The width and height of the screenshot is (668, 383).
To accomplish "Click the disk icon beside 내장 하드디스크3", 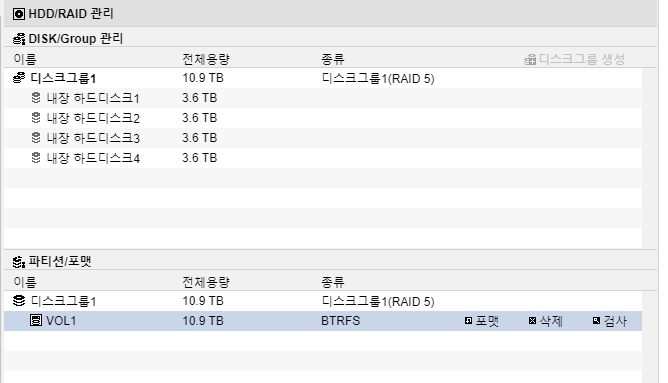I will pyautogui.click(x=36, y=138).
